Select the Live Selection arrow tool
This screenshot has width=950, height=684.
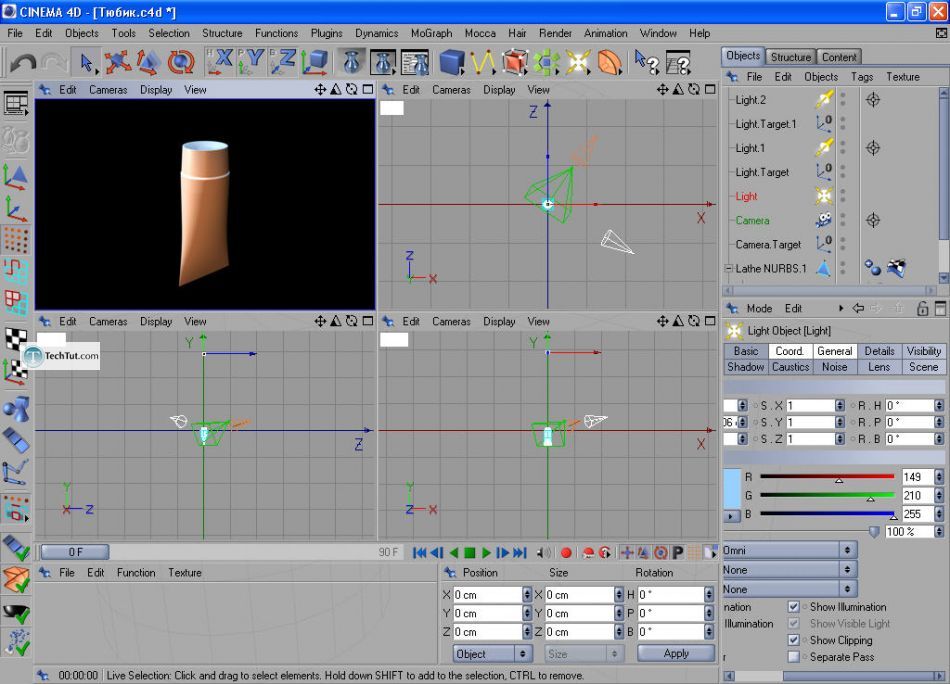coord(86,62)
